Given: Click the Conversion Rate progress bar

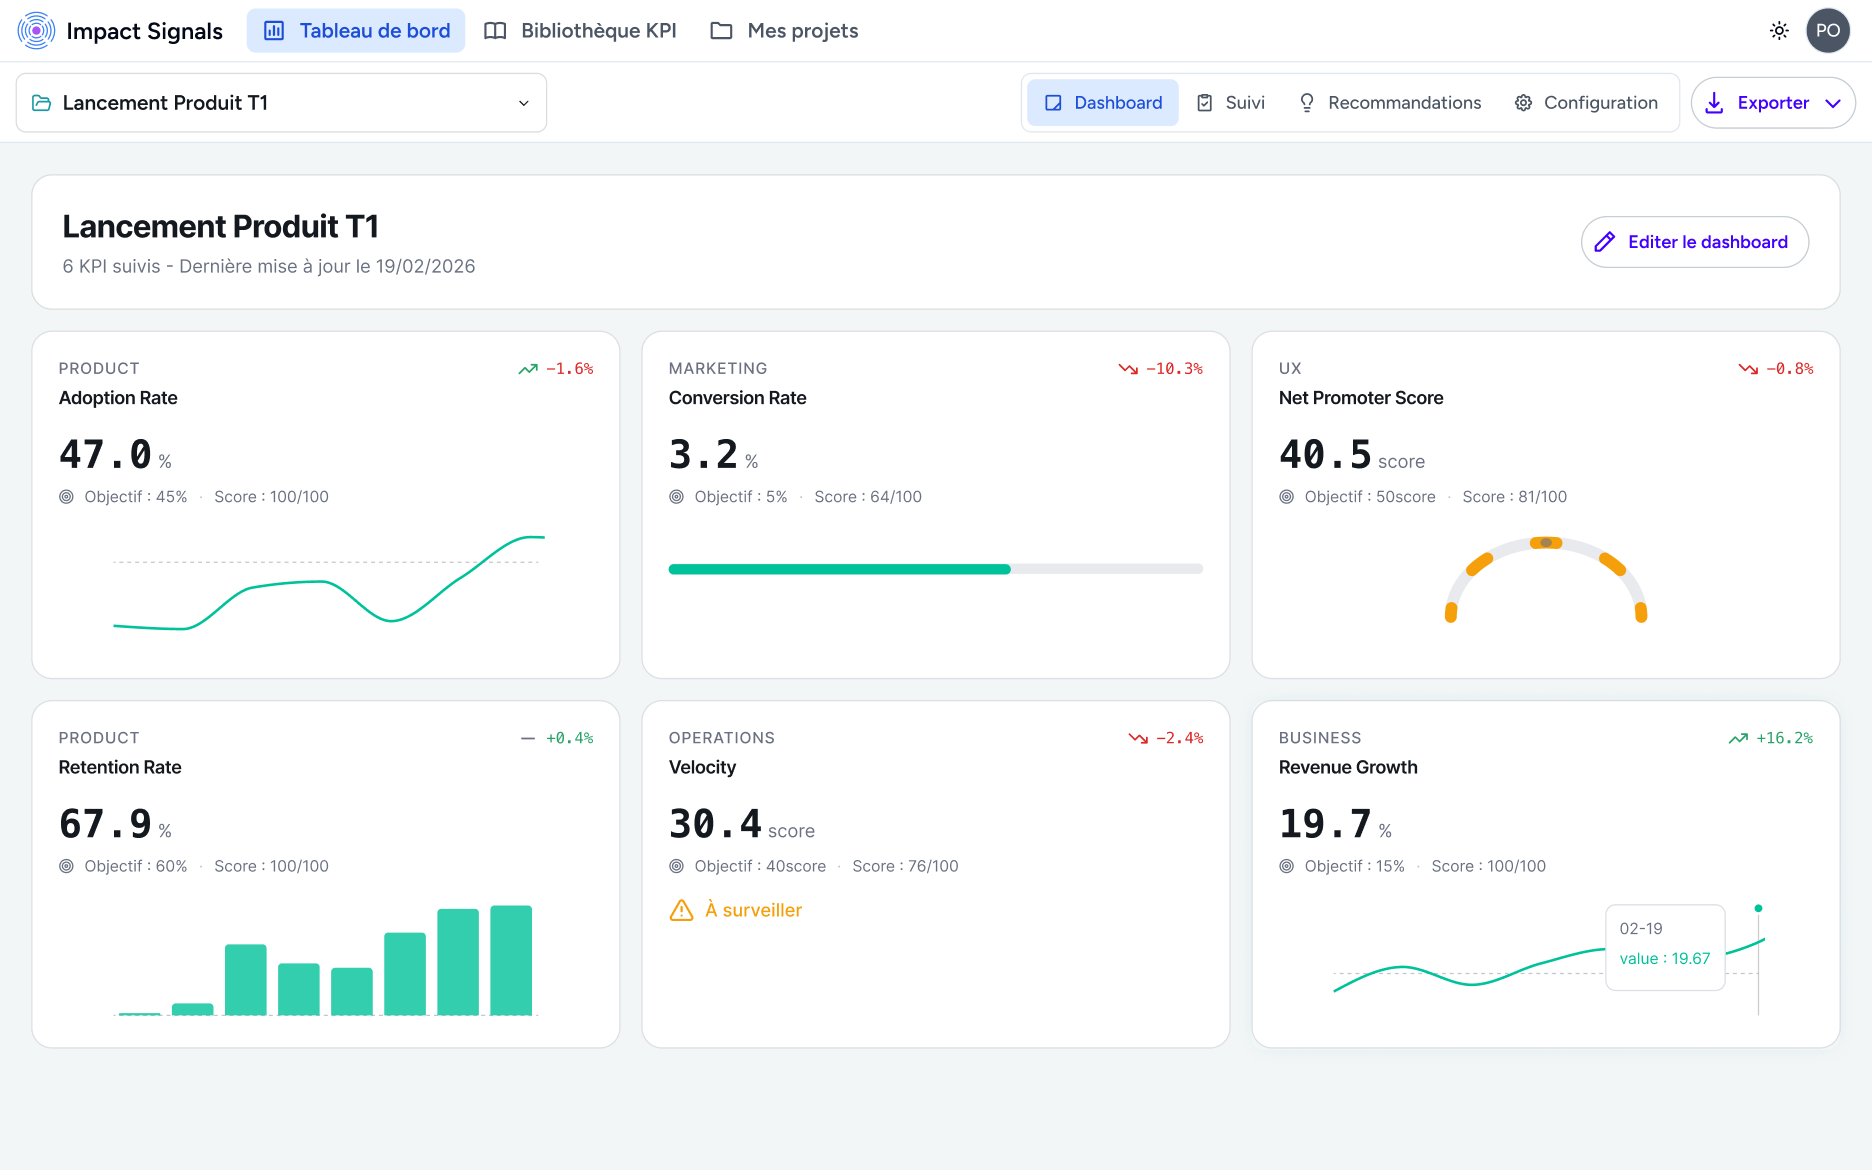Looking at the screenshot, I should coord(935,569).
